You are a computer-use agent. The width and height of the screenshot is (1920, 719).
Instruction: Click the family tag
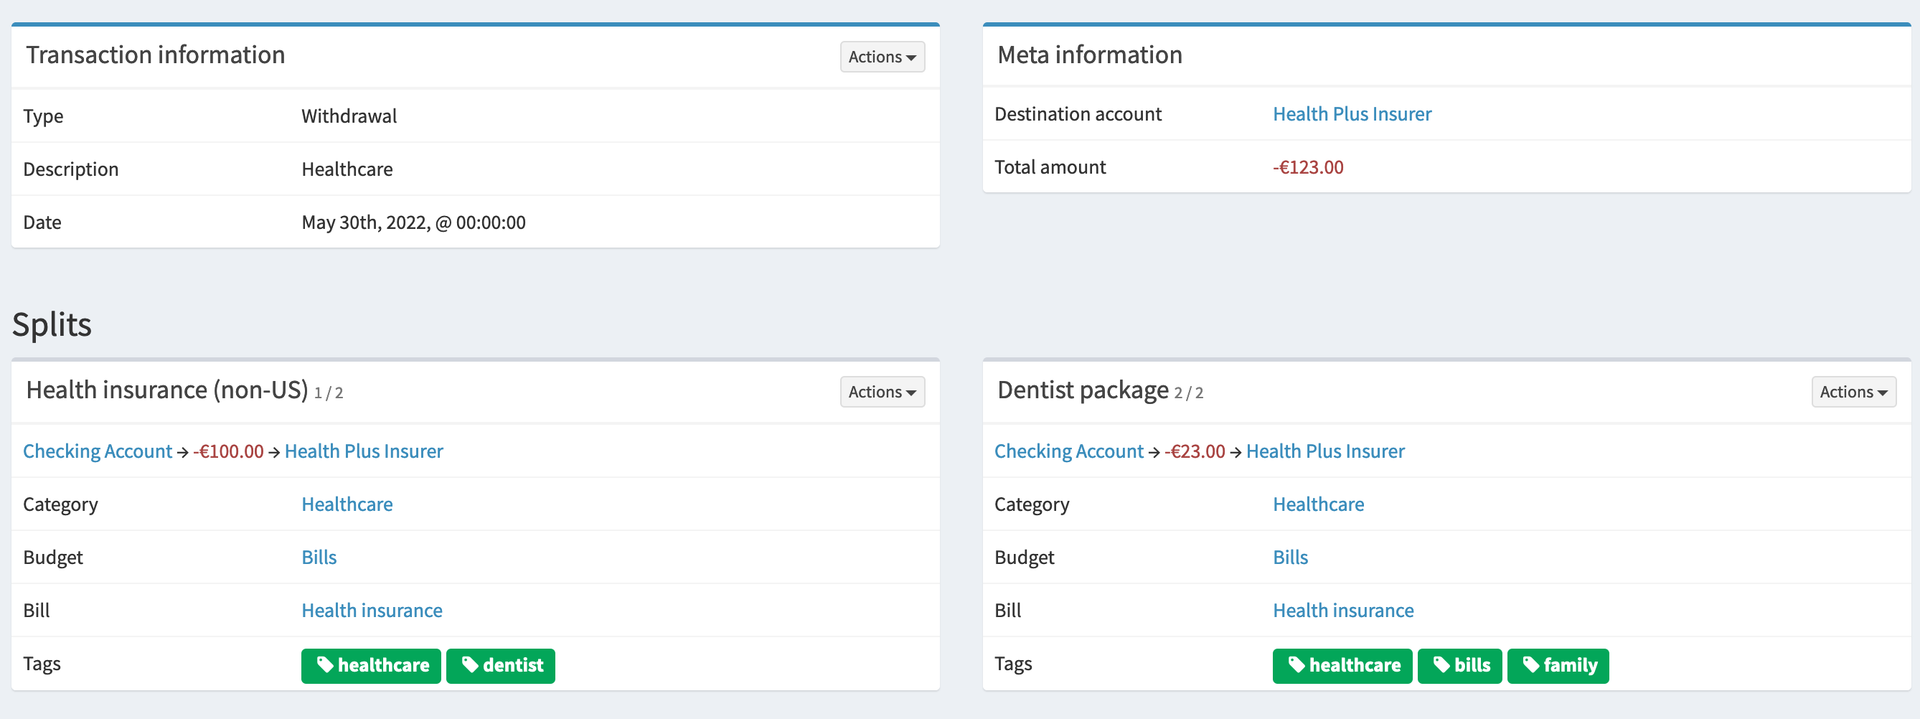tap(1558, 666)
